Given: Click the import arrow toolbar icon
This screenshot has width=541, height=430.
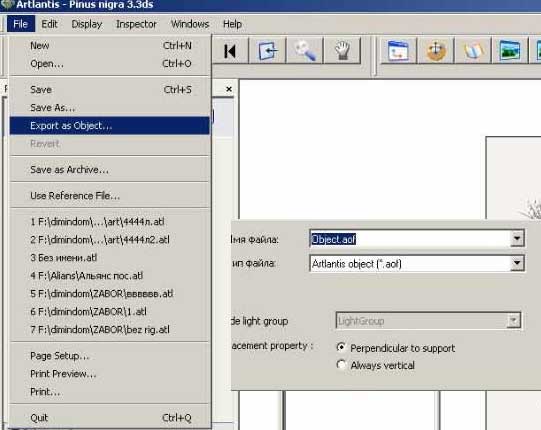Looking at the screenshot, I should click(267, 51).
